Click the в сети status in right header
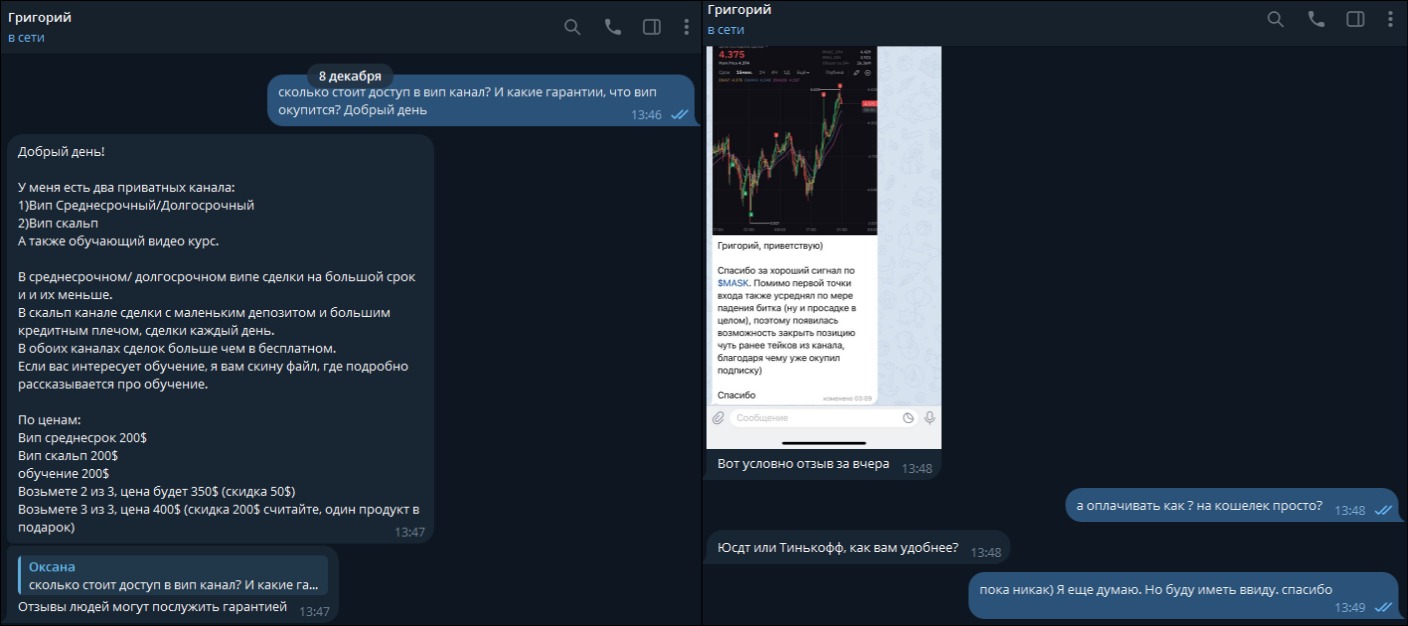The height and width of the screenshot is (626, 1408). pos(726,30)
